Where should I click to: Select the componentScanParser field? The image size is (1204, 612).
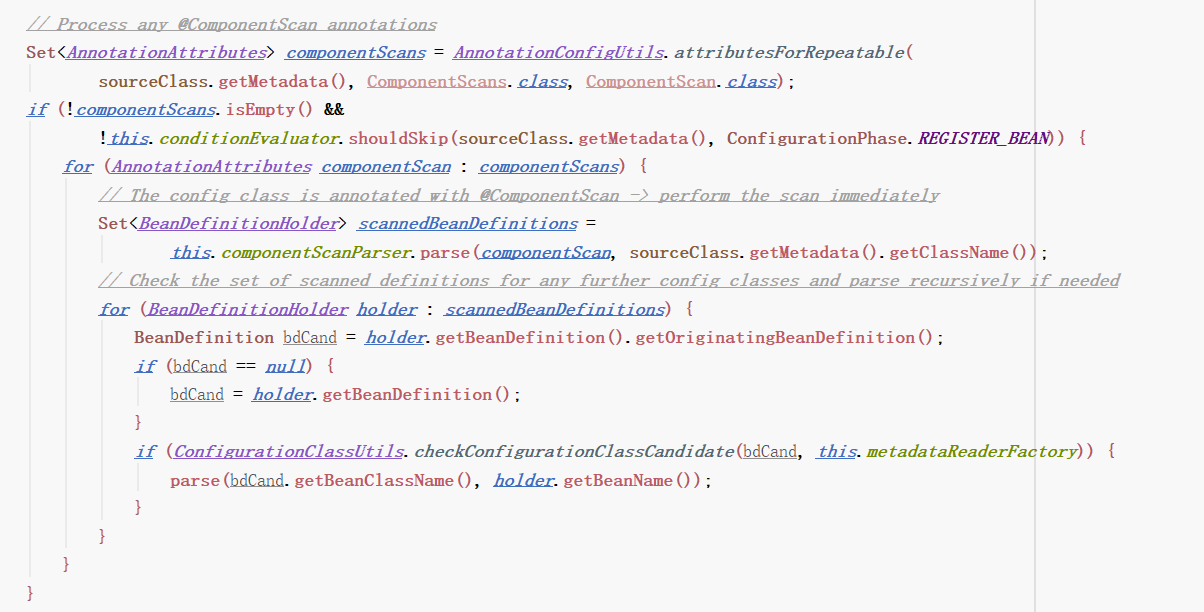[x=317, y=252]
